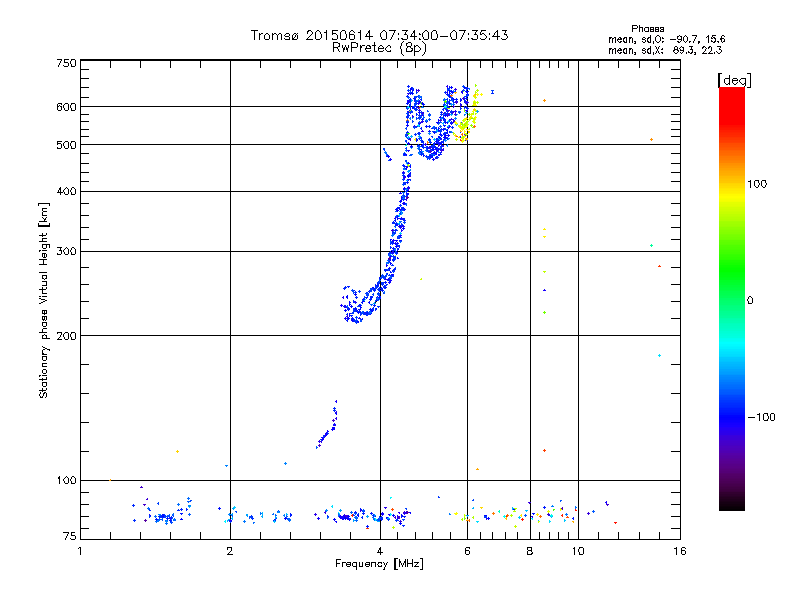
Task: Click the '[deg]' colorbar unit label
Action: 734,80
